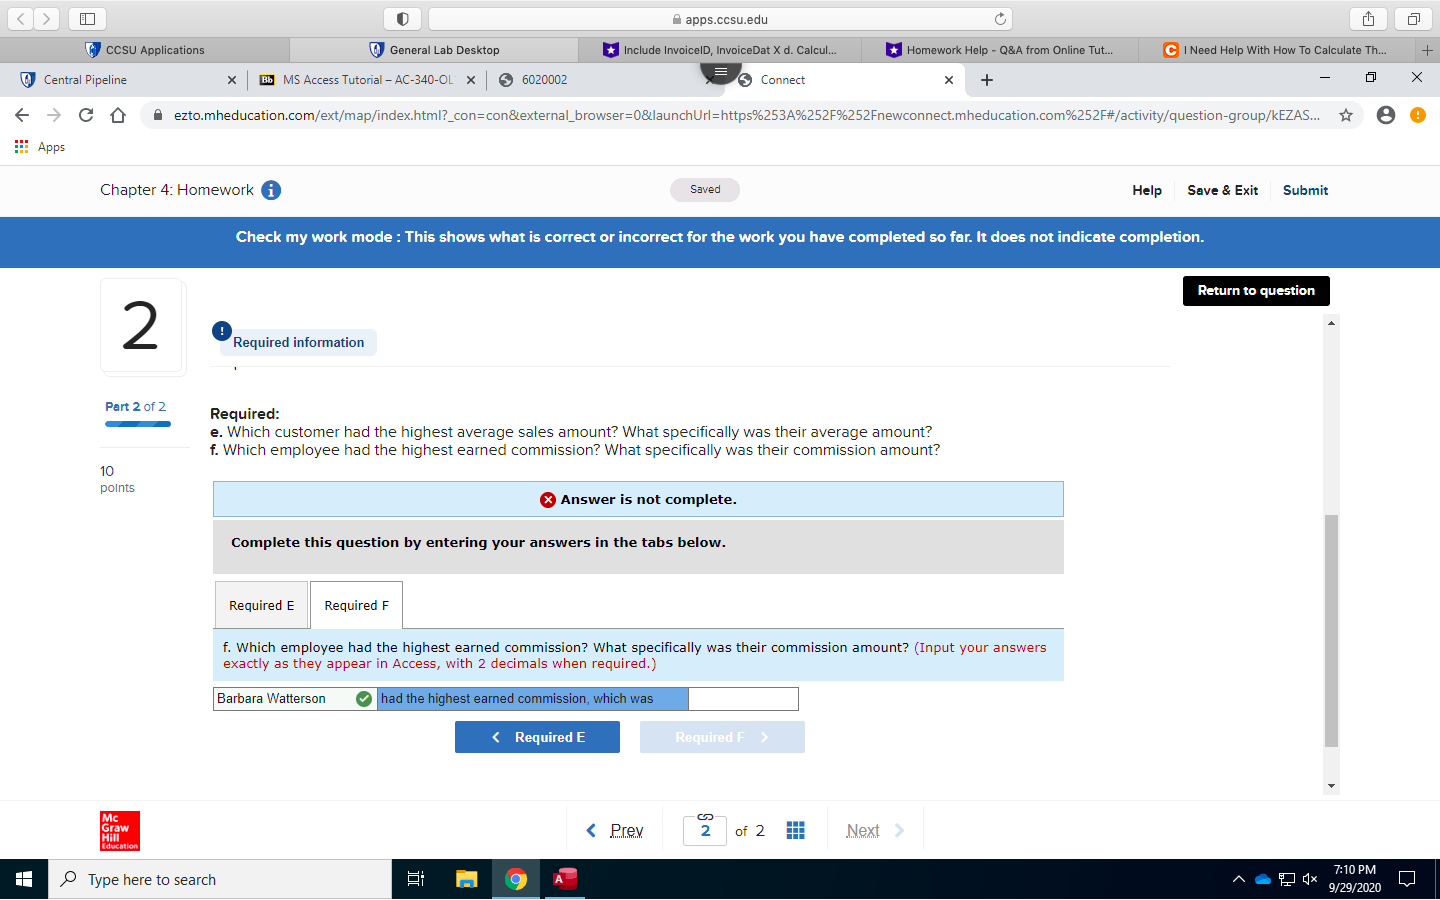The image size is (1440, 900).
Task: Click the Apps shortcut in bookmarks bar
Action: 38,146
